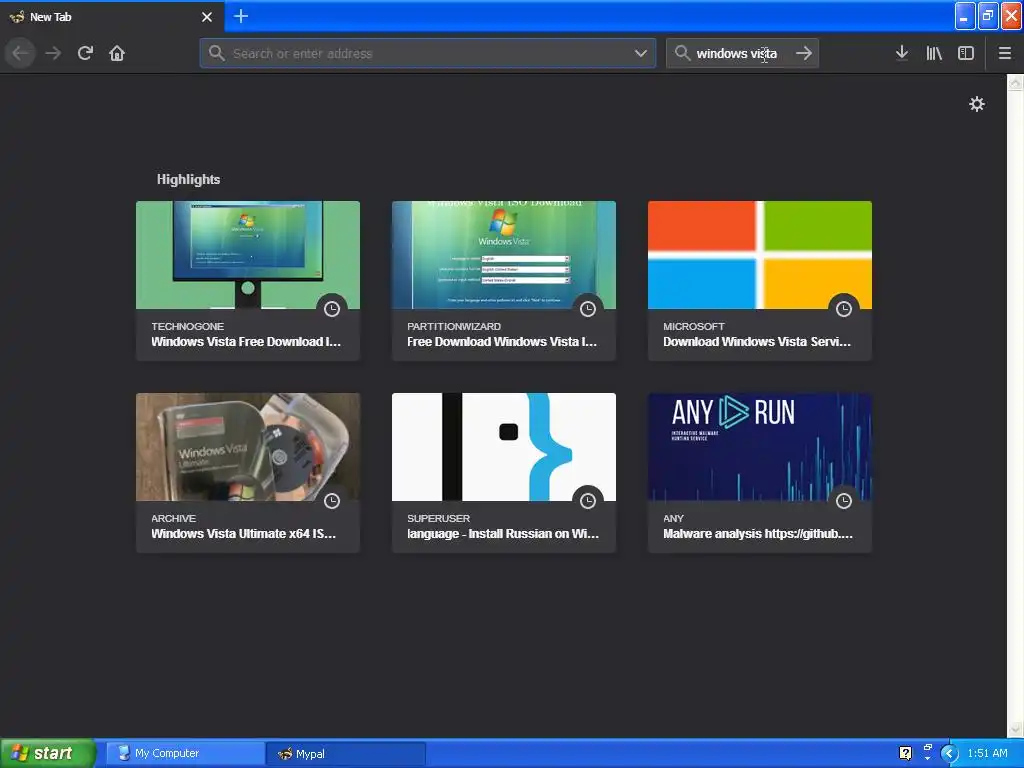The width and height of the screenshot is (1024, 768).
Task: Click the search box magnifier icon
Action: [682, 53]
